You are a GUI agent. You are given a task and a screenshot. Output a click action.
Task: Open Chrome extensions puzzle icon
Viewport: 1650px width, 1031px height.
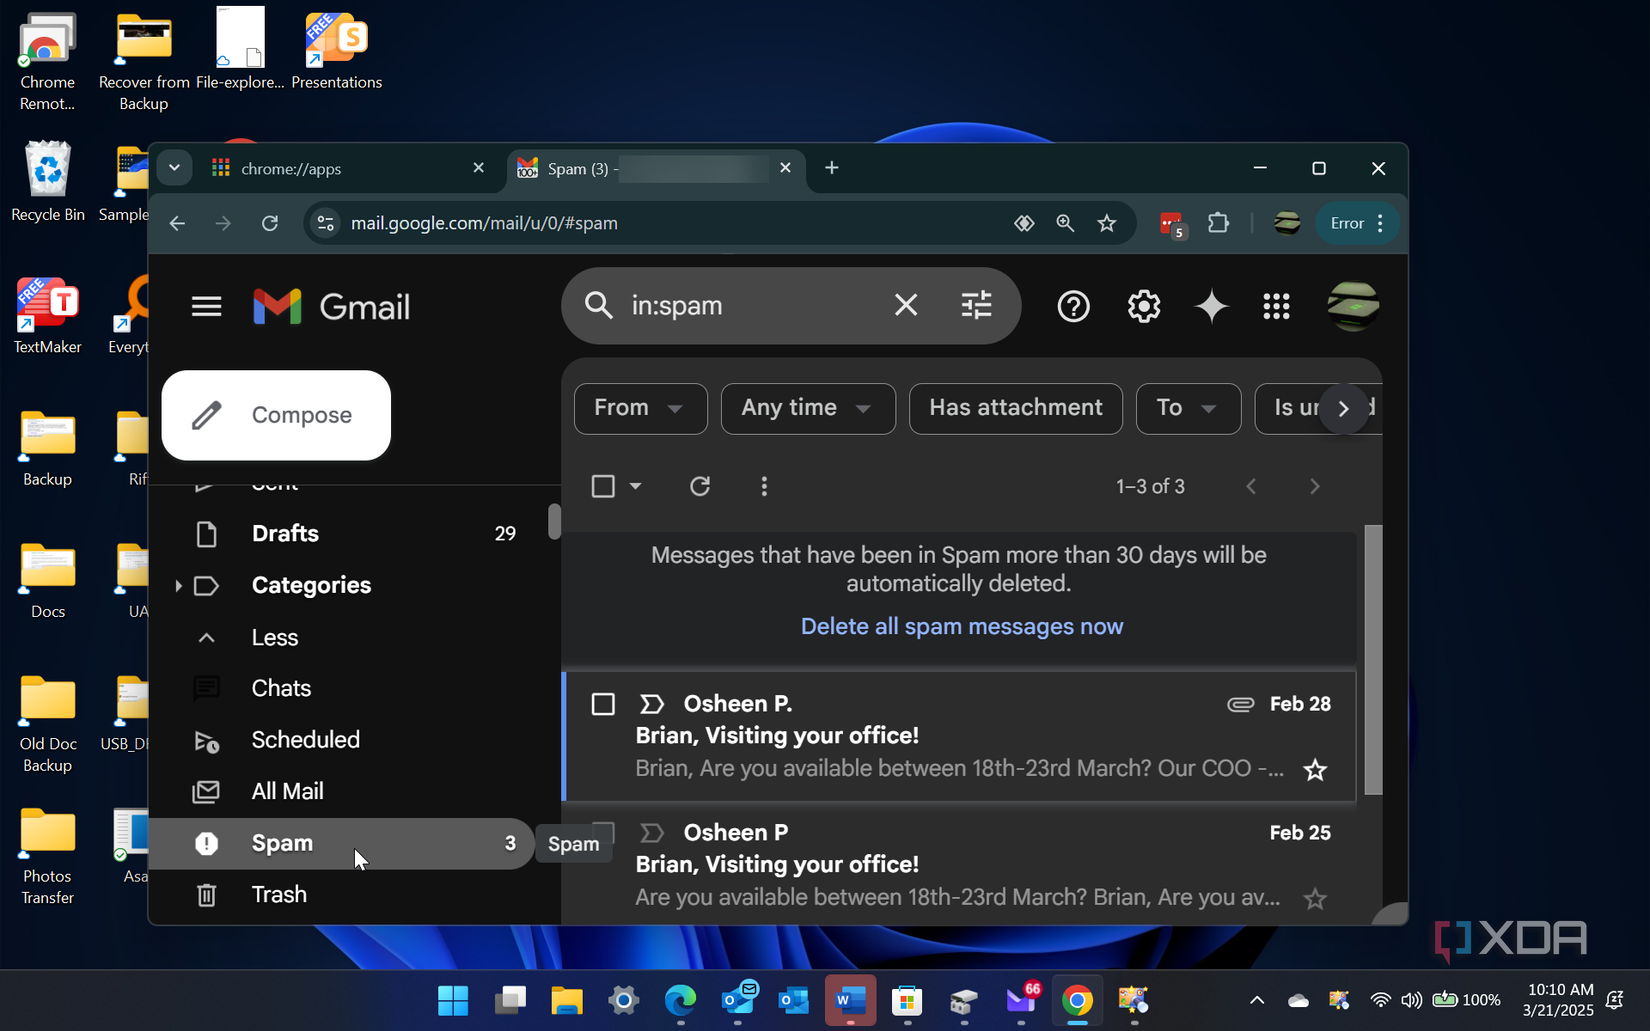tap(1218, 223)
